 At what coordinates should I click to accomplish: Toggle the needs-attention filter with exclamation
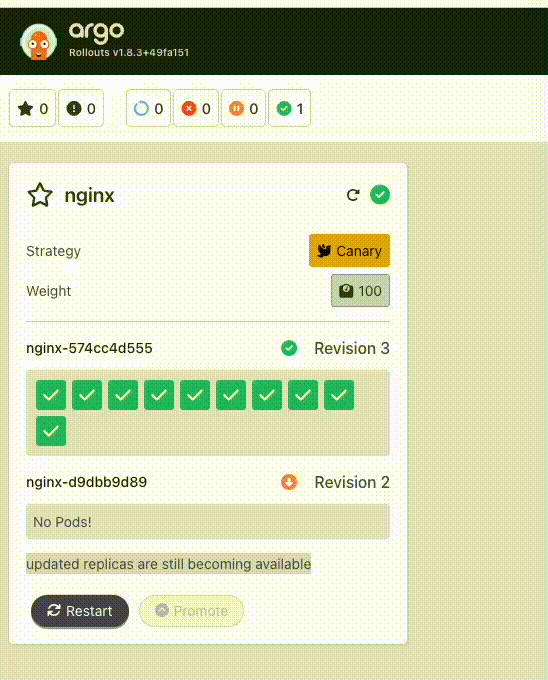81,108
